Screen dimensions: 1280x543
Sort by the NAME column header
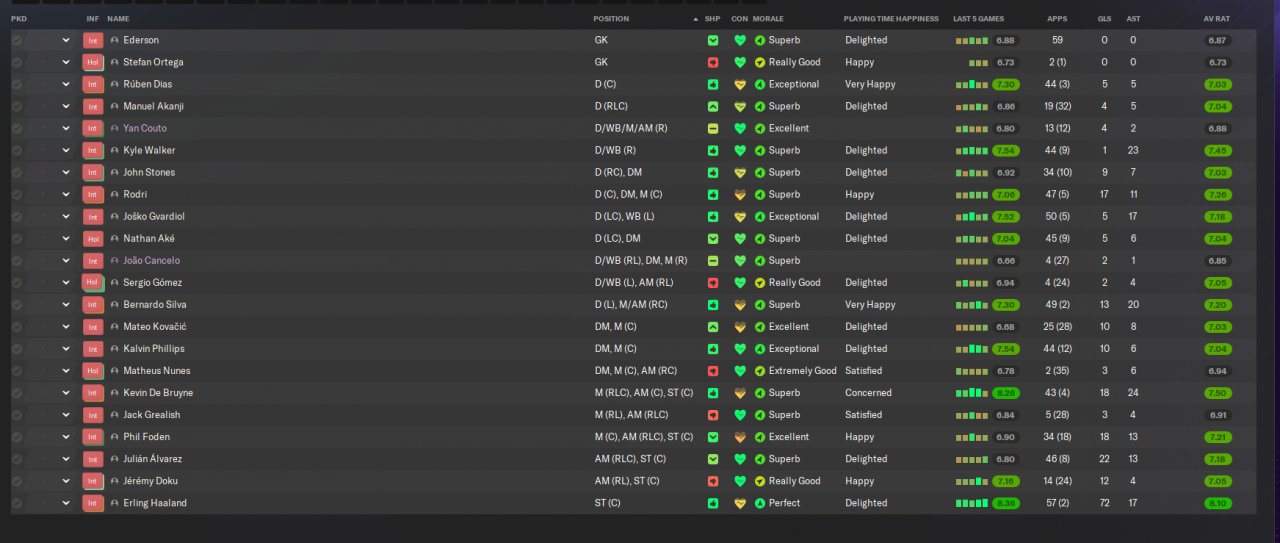pos(118,19)
